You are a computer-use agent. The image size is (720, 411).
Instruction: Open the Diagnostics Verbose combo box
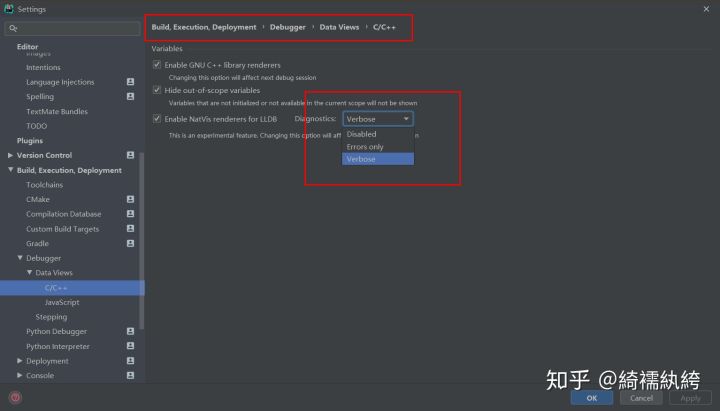coord(378,119)
